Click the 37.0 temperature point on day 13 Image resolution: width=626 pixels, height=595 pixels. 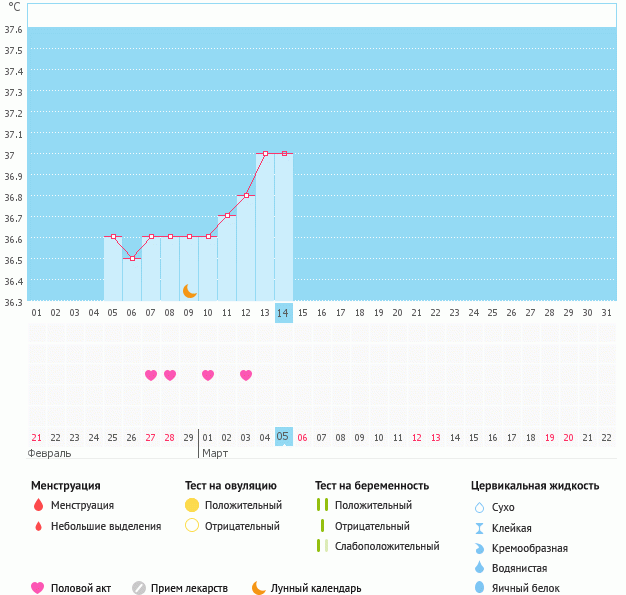pos(265,153)
